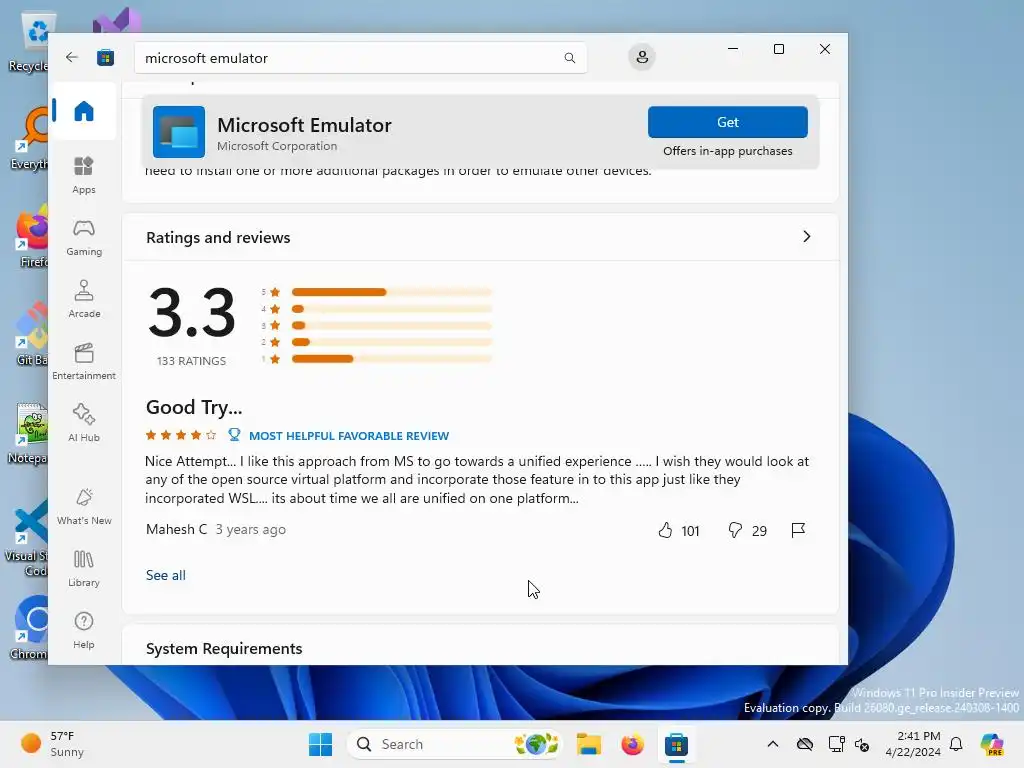The image size is (1024, 768).
Task: Click the search magnifier icon in Store
Action: click(569, 58)
